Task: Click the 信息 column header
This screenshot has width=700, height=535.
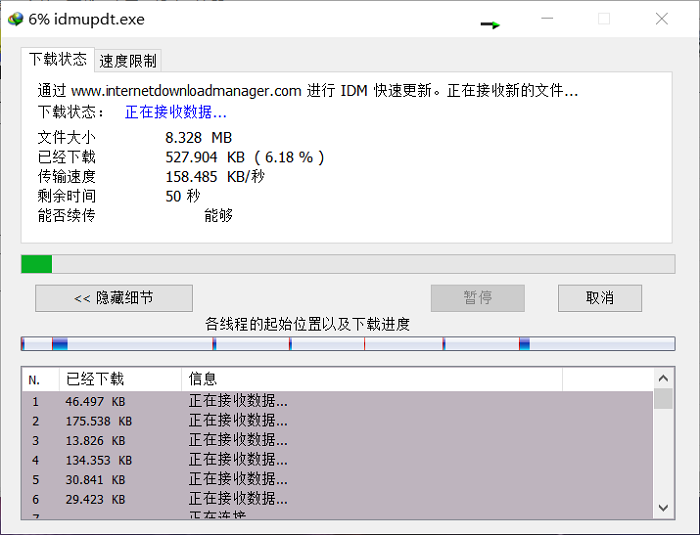Action: tap(372, 380)
